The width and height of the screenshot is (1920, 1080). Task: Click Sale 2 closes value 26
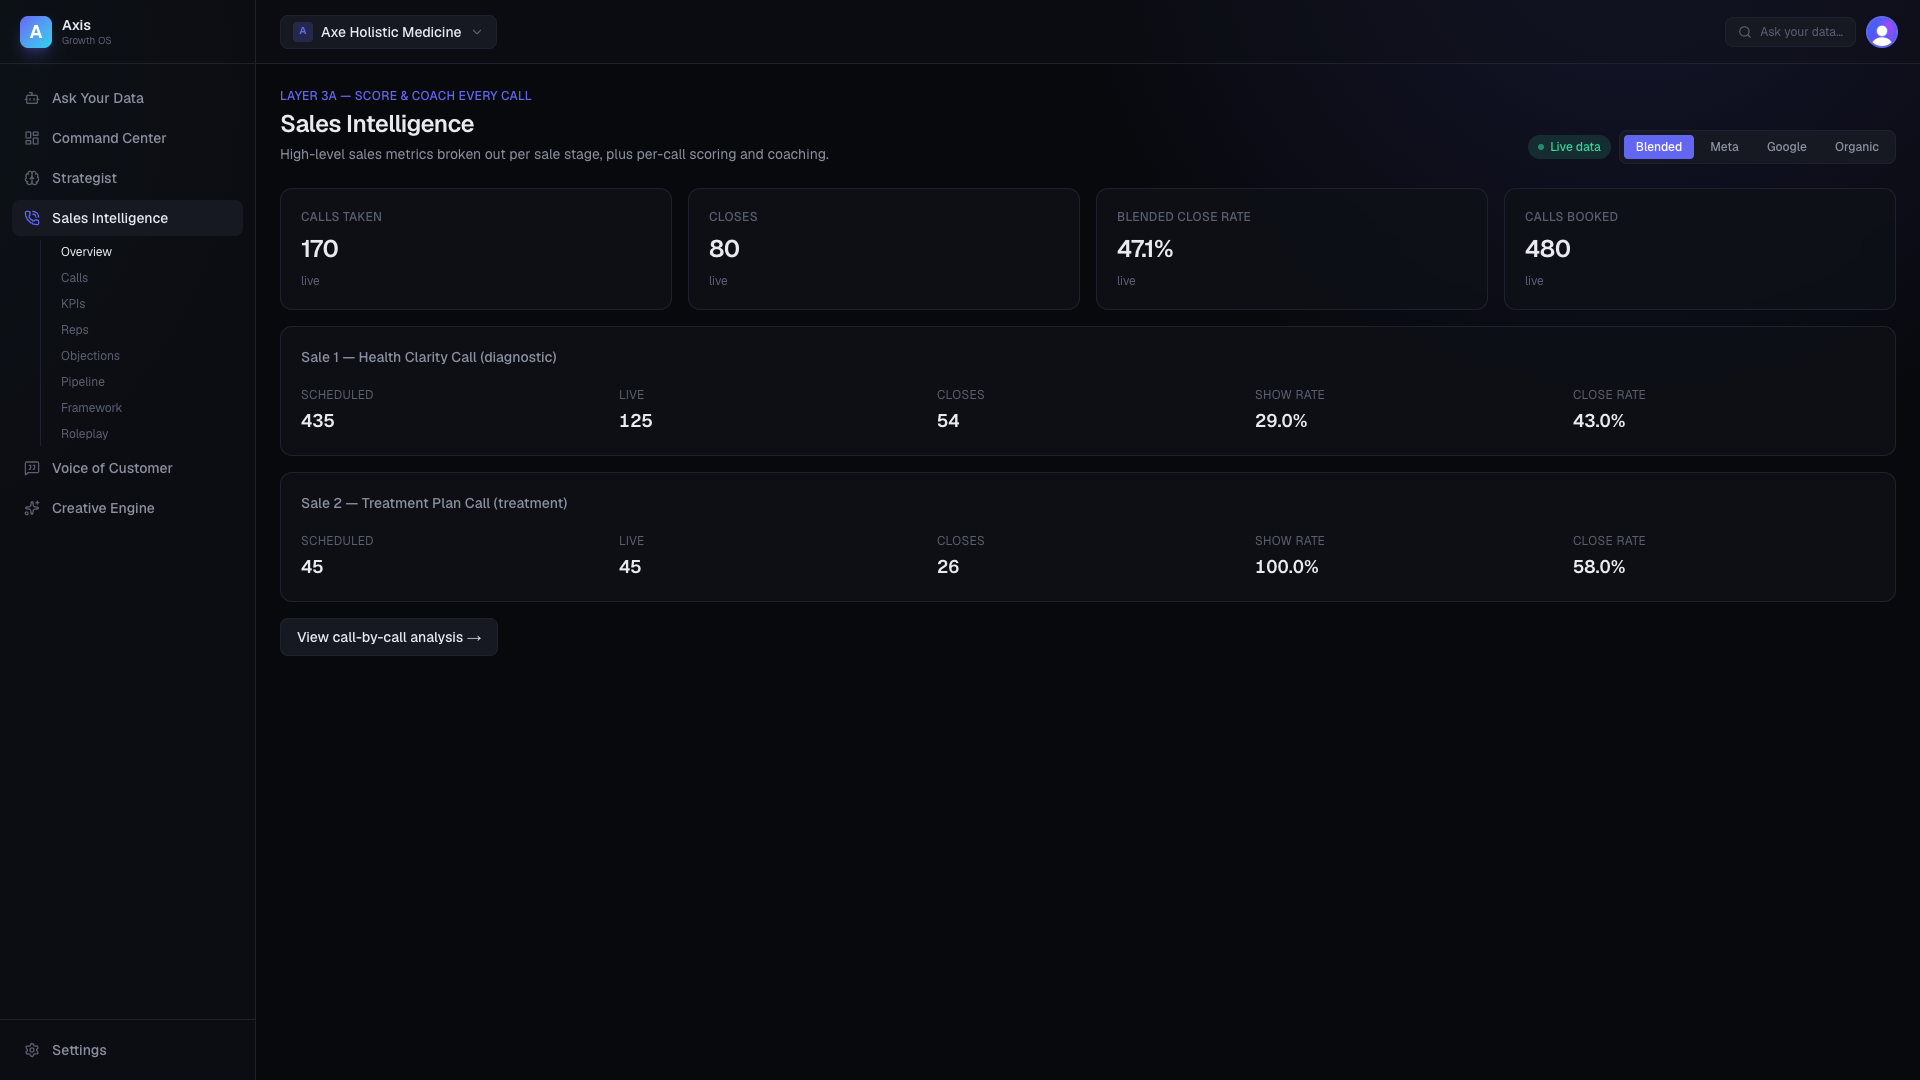click(x=948, y=567)
